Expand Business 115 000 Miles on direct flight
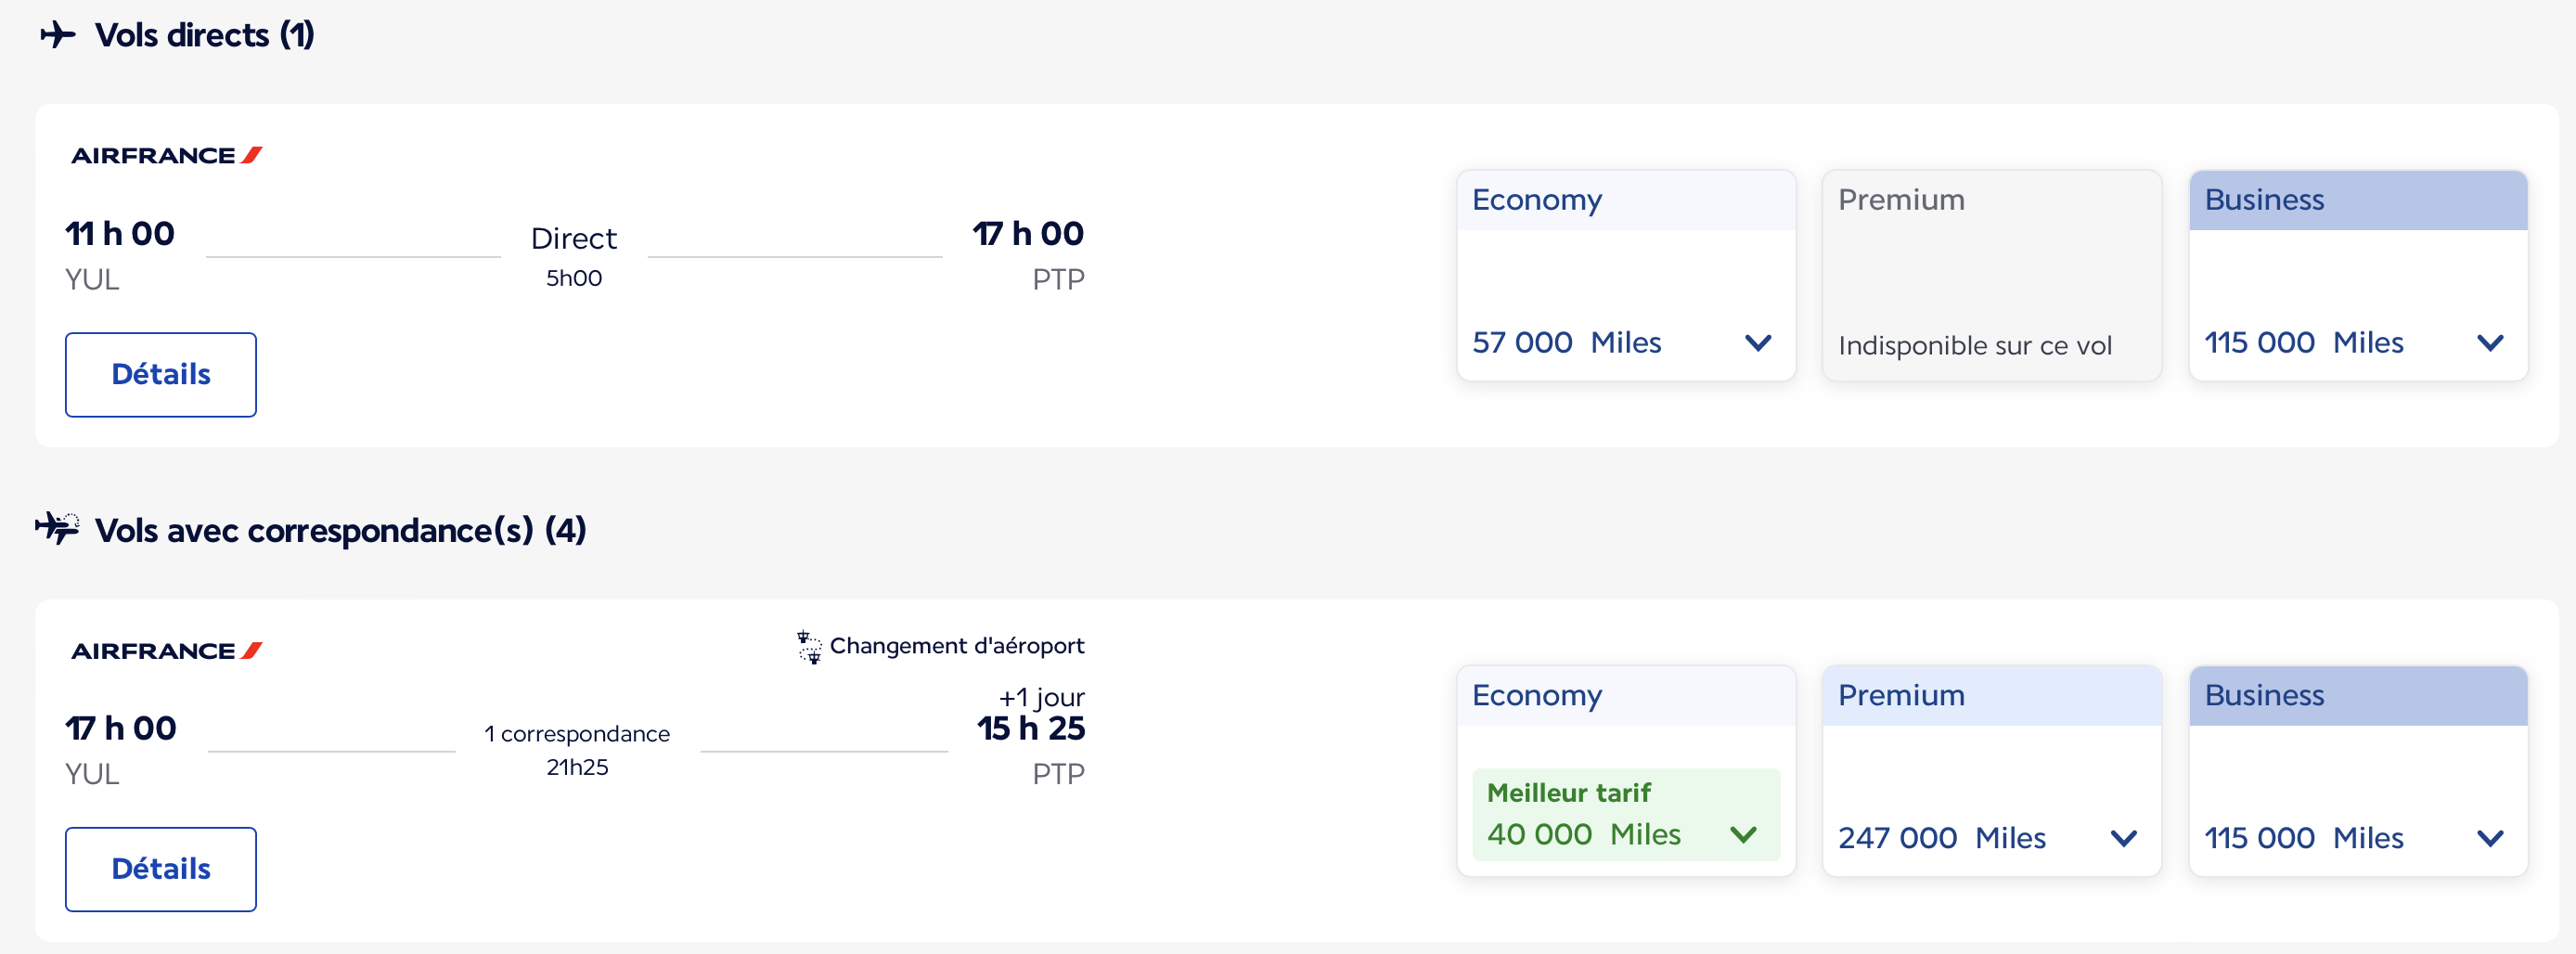 (2490, 343)
